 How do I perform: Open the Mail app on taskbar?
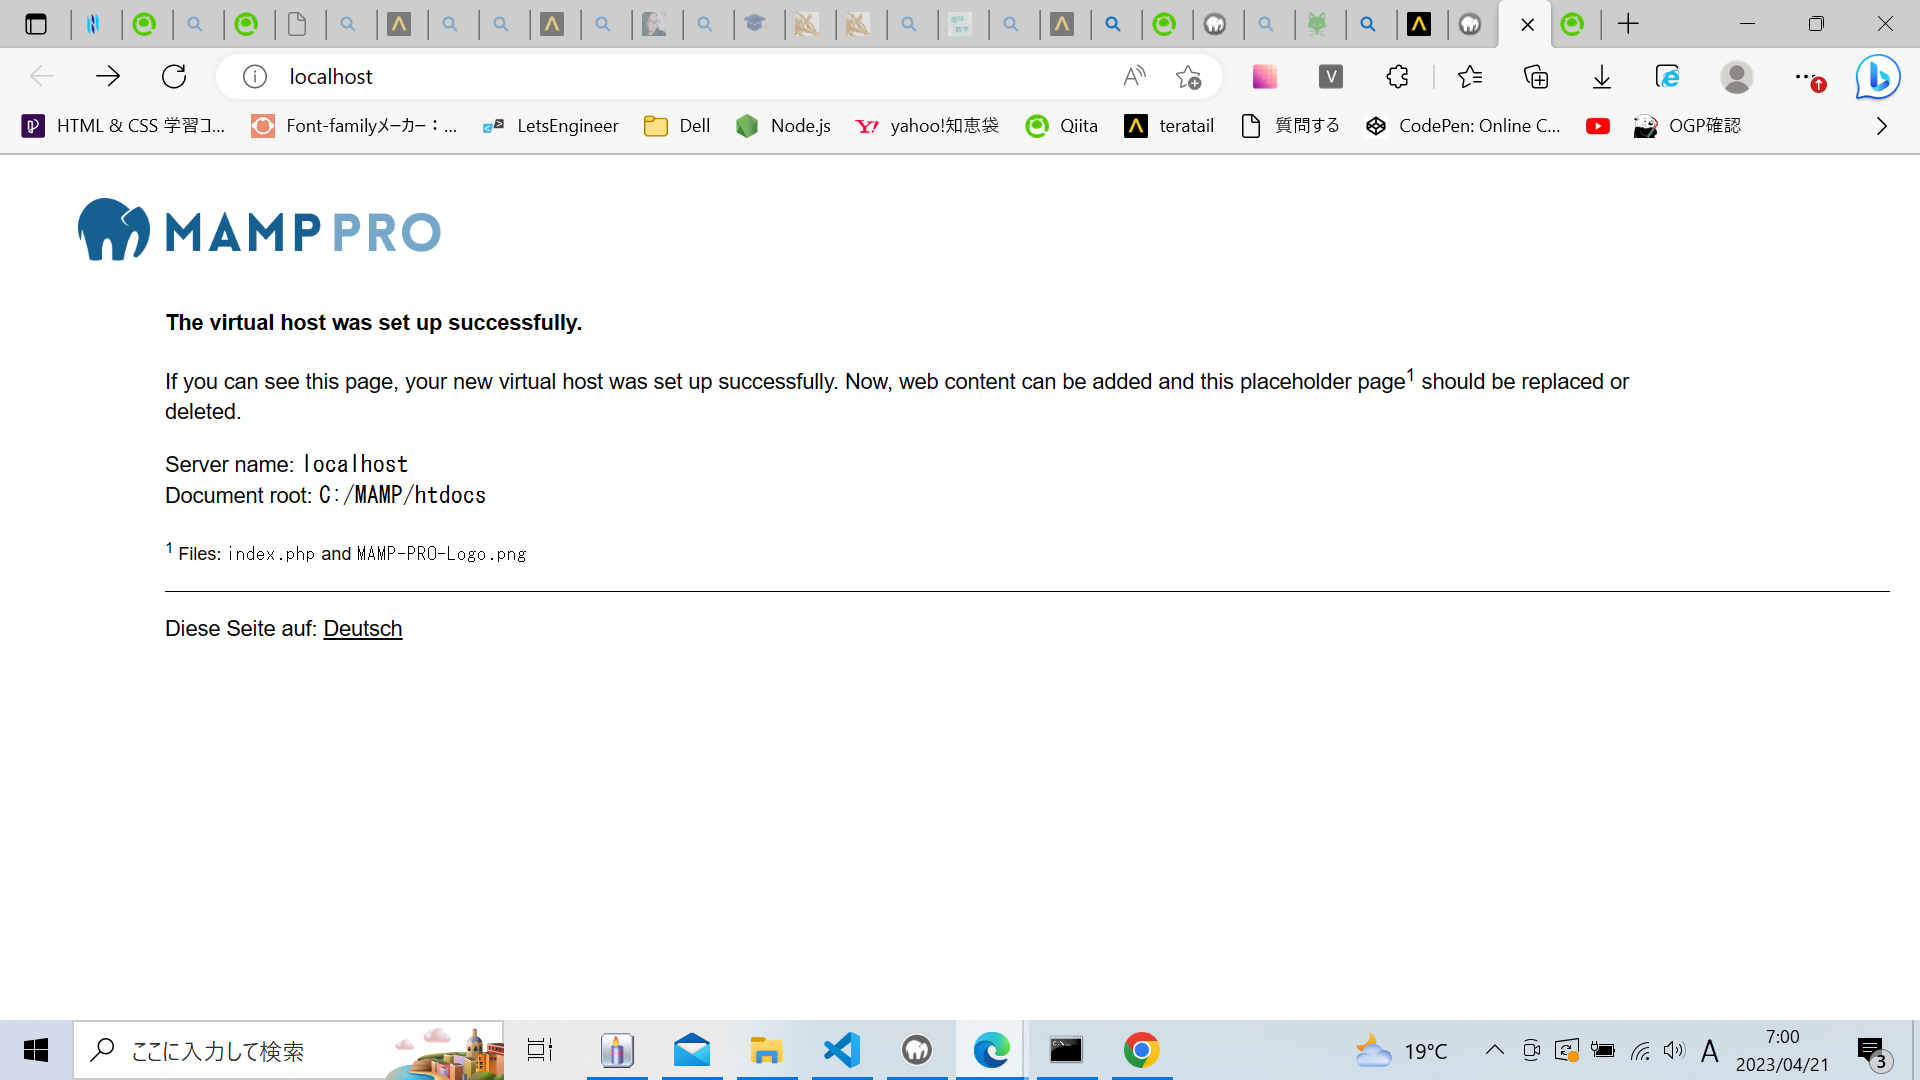(x=692, y=1050)
